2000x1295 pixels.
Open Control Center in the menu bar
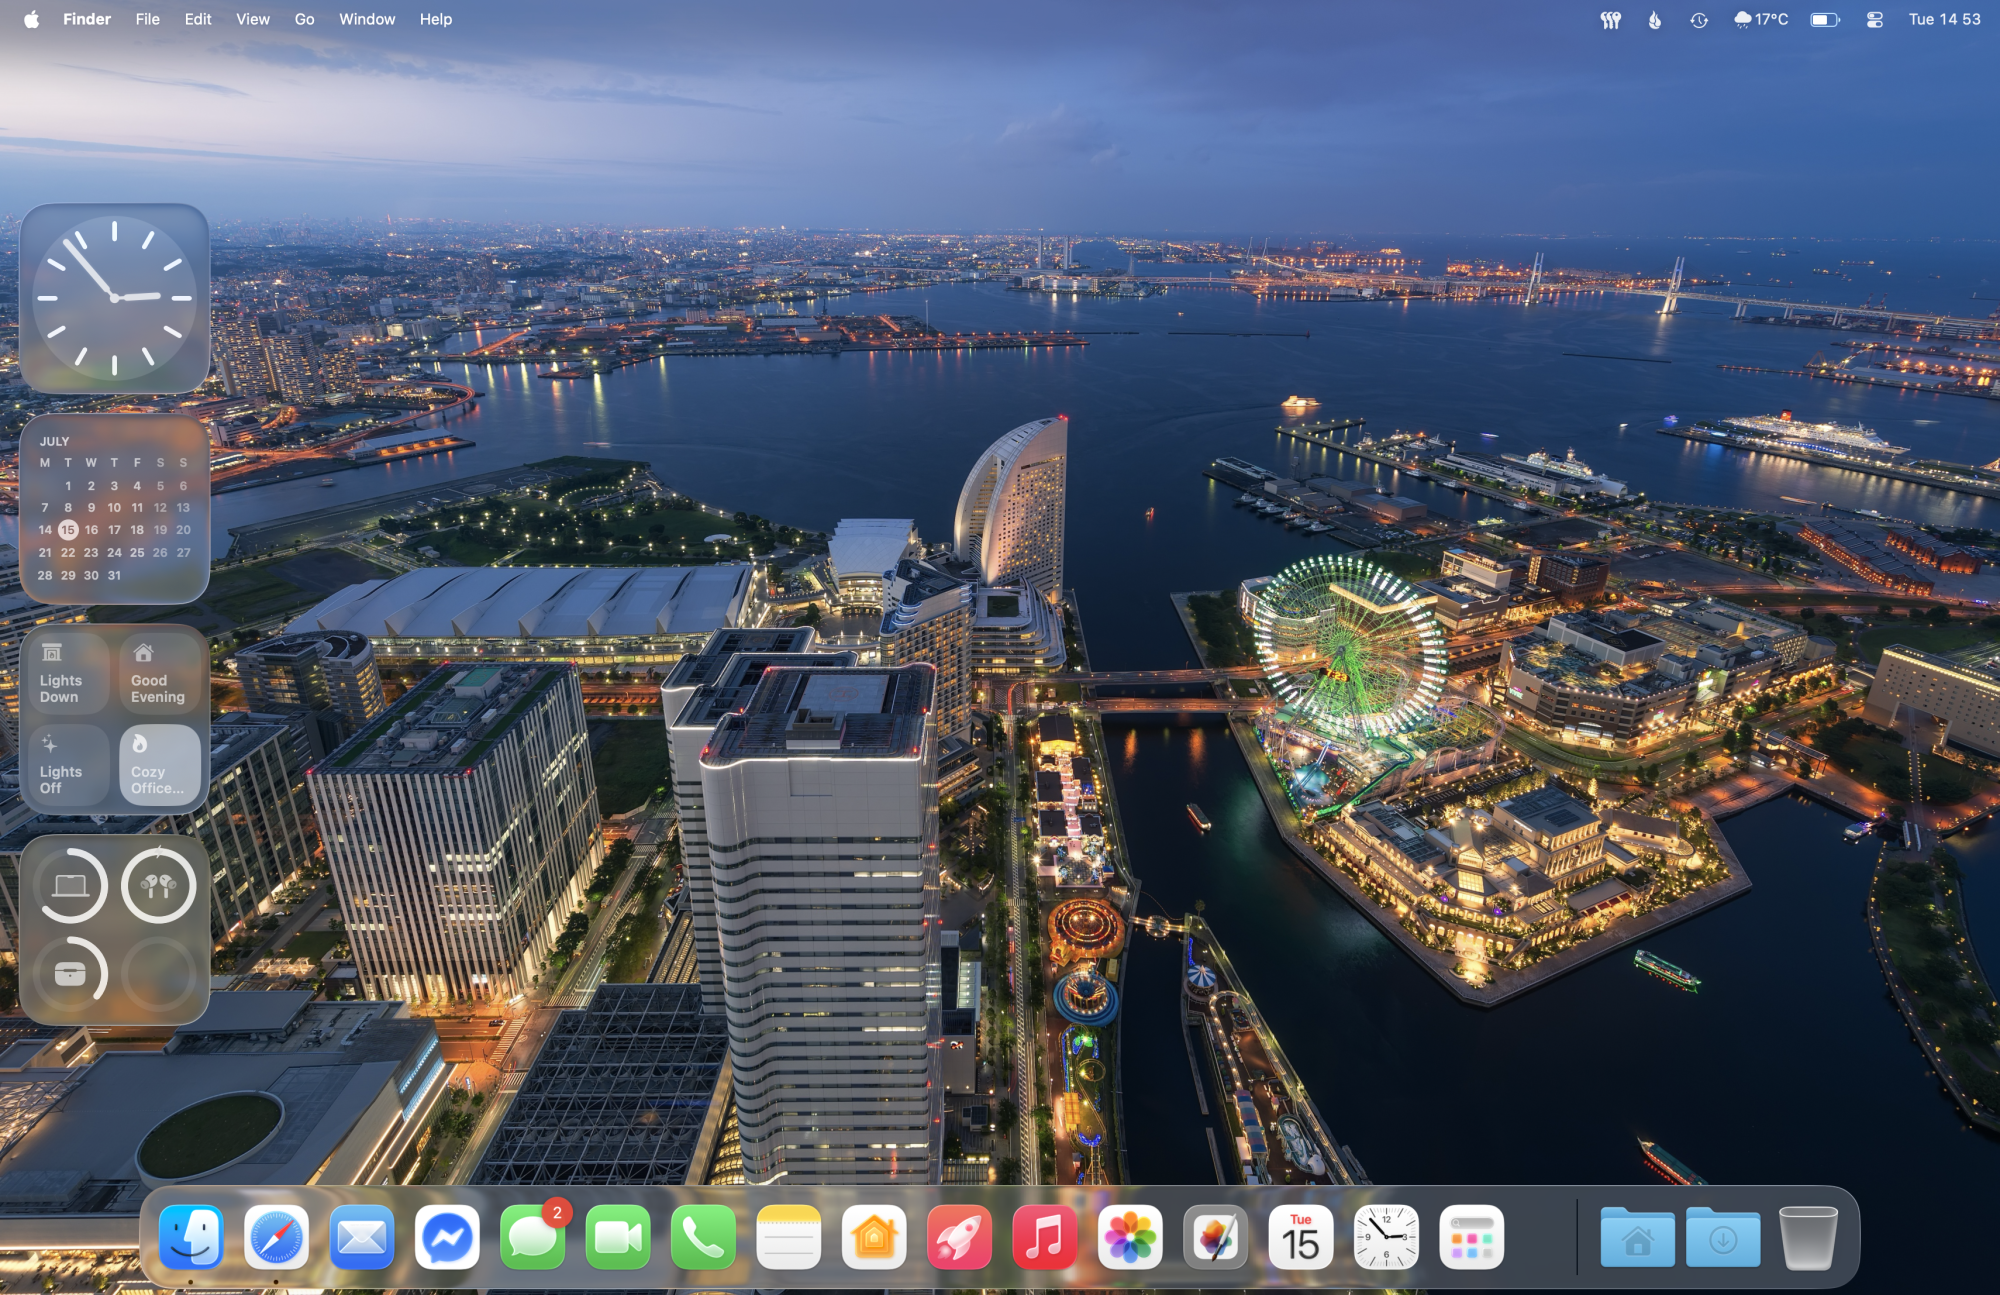(1873, 19)
